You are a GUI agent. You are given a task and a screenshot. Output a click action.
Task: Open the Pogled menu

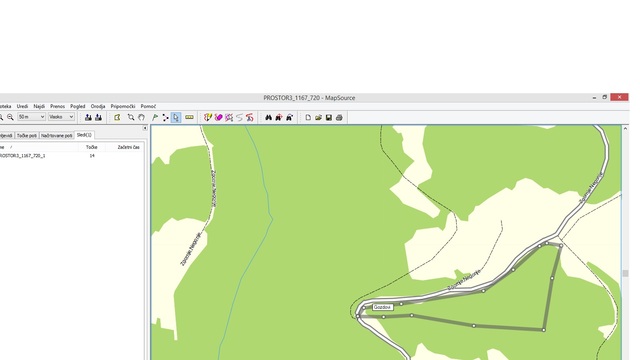(78, 106)
